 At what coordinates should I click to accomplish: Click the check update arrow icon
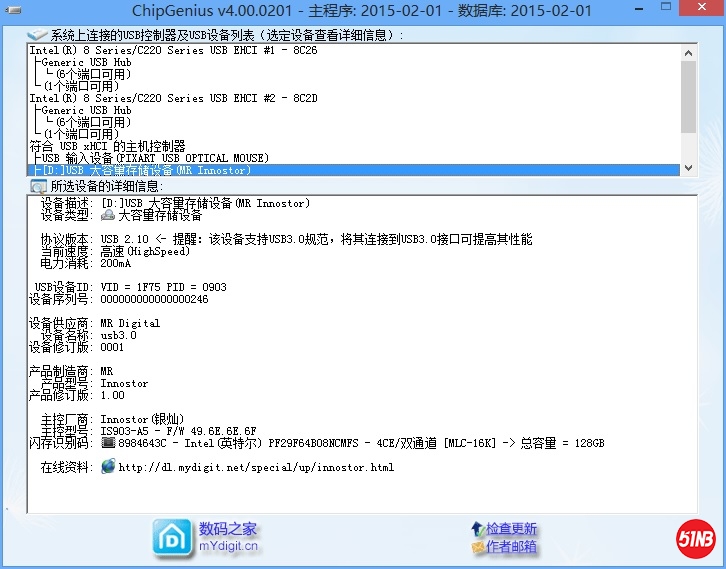pyautogui.click(x=477, y=529)
